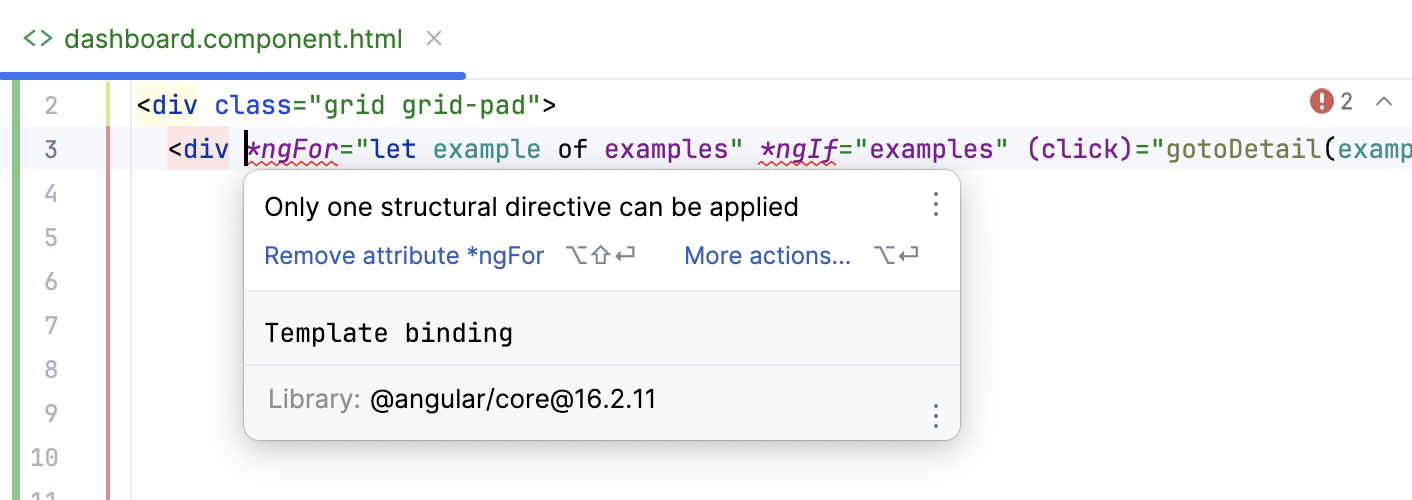Screen dimensions: 1412x500
Task: Click the "grid grid-pad" class value
Action: click(470, 105)
